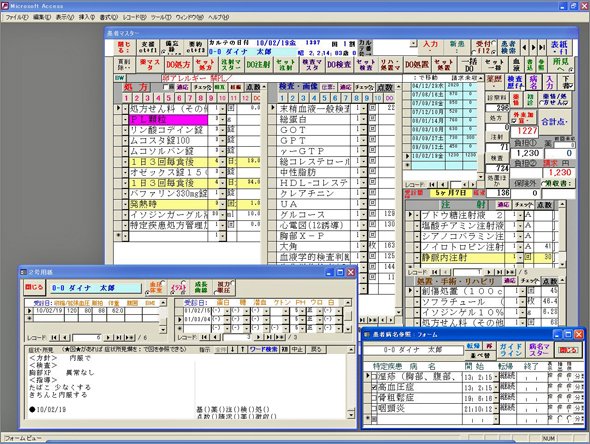Click the purple 病名 button at right

point(534,82)
